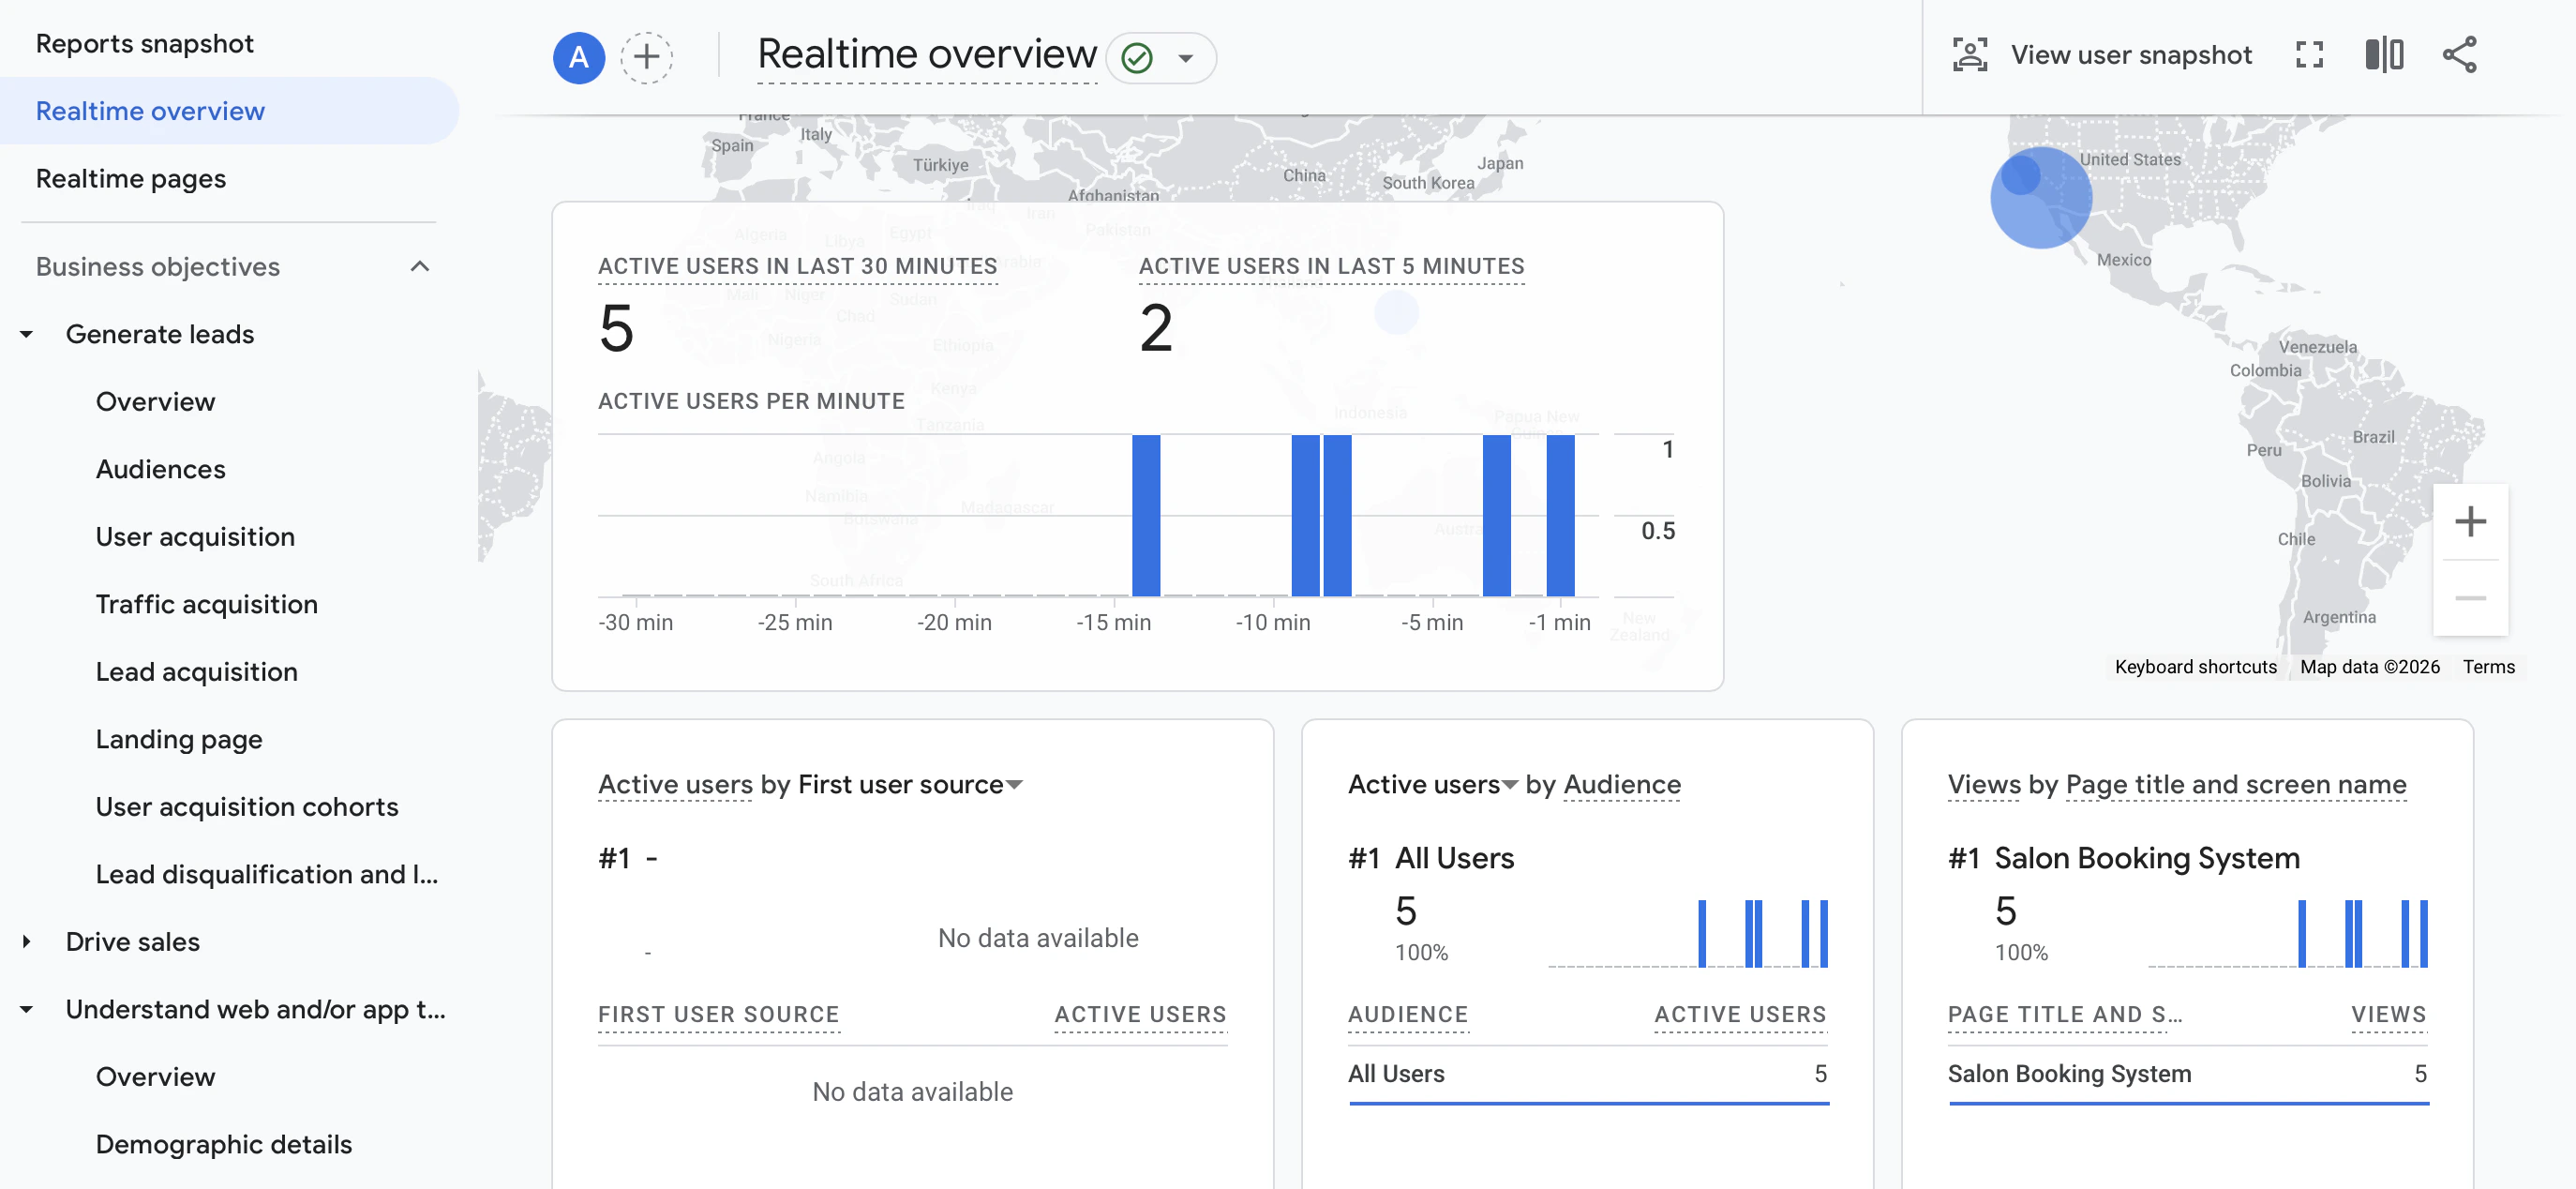2576x1189 pixels.
Task: Collapse the Business objectives section
Action: pyautogui.click(x=420, y=266)
